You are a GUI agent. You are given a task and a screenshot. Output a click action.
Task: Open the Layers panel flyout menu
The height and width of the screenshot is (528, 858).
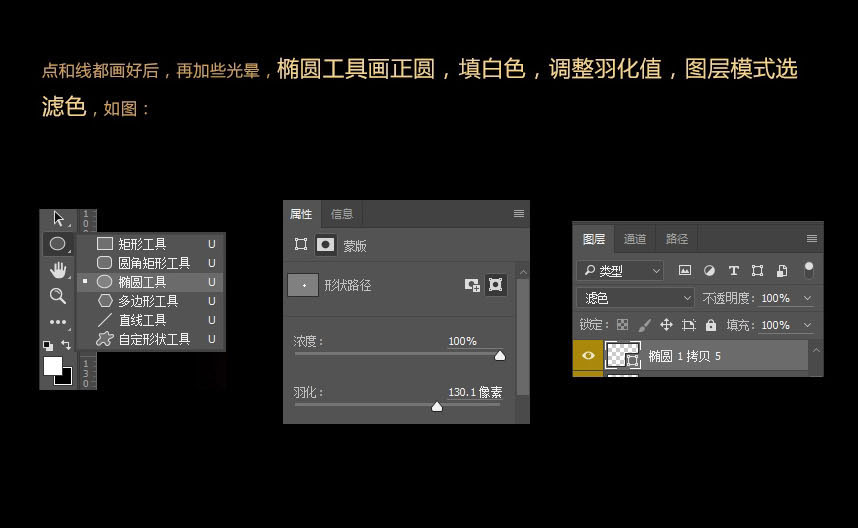(x=812, y=239)
